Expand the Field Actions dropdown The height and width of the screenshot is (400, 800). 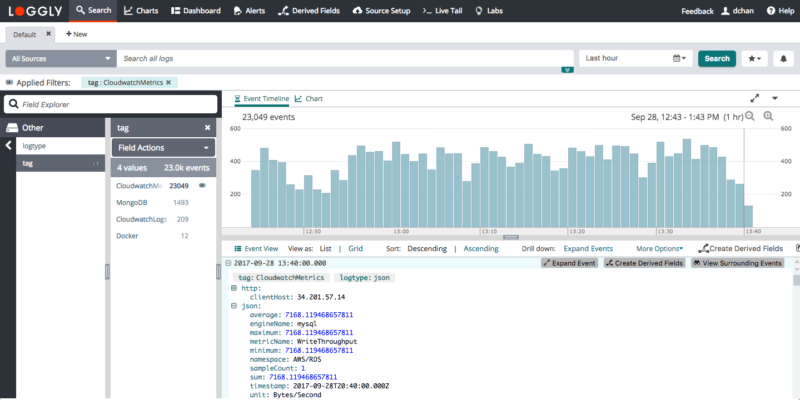(162, 147)
